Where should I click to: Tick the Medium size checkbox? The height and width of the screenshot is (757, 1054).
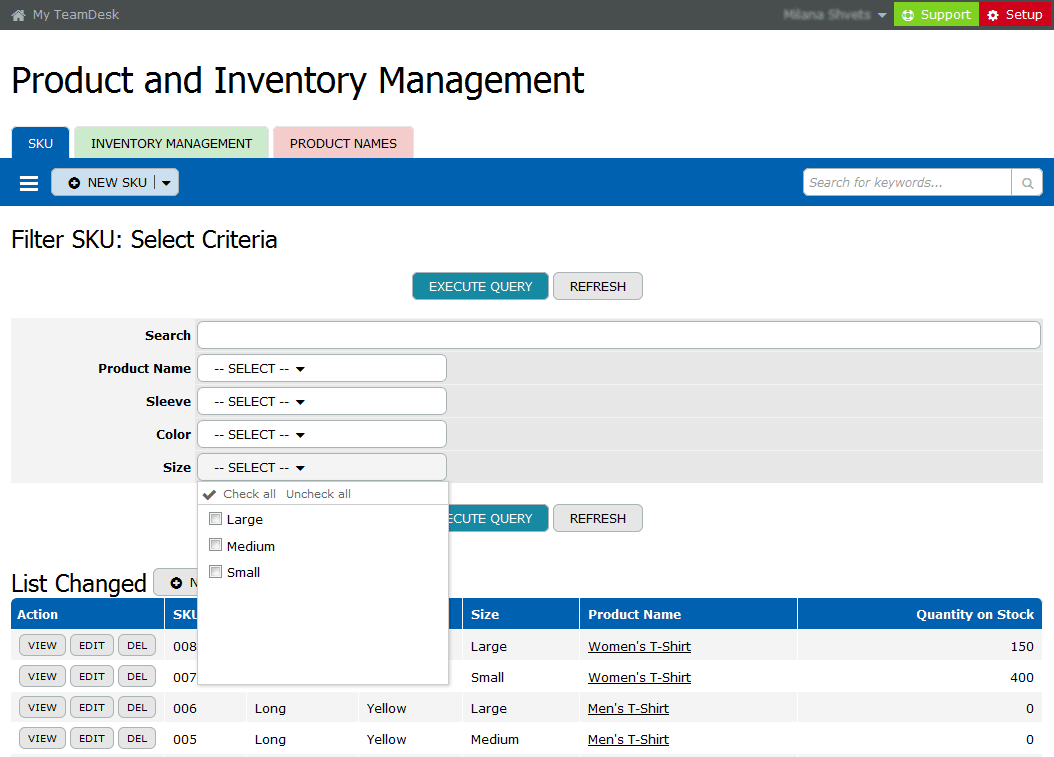coord(215,545)
